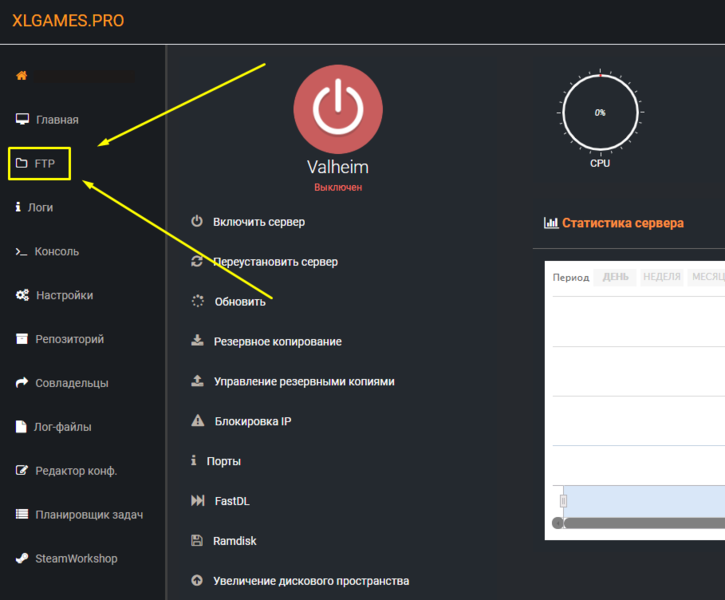Click the orange home icon in sidebar

[x=22, y=76]
